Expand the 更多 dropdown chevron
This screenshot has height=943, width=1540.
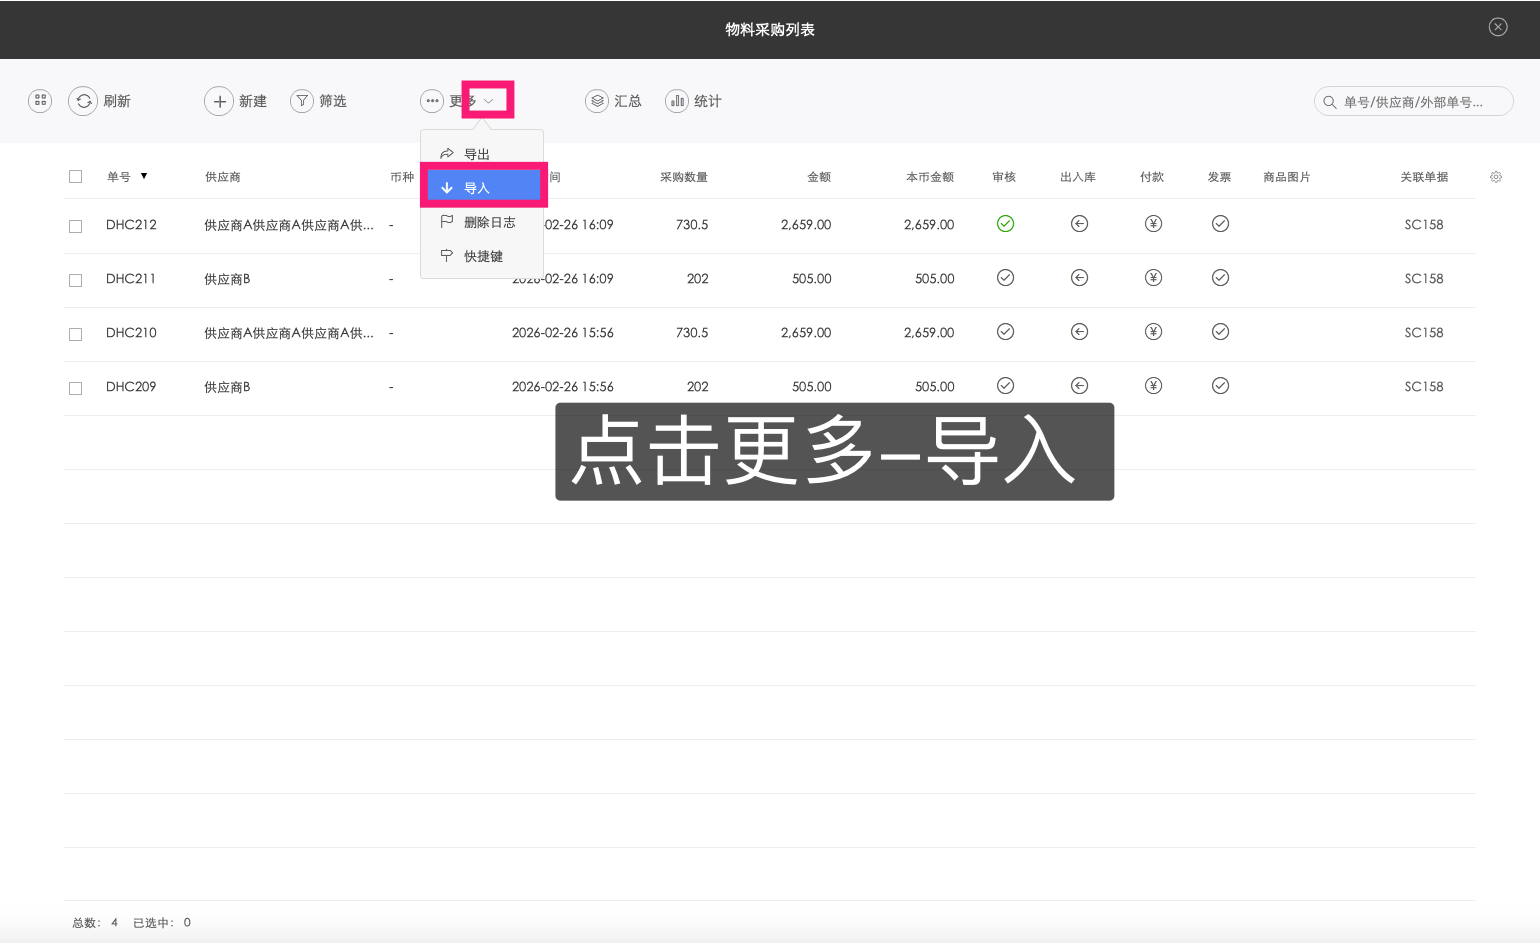[x=489, y=100]
